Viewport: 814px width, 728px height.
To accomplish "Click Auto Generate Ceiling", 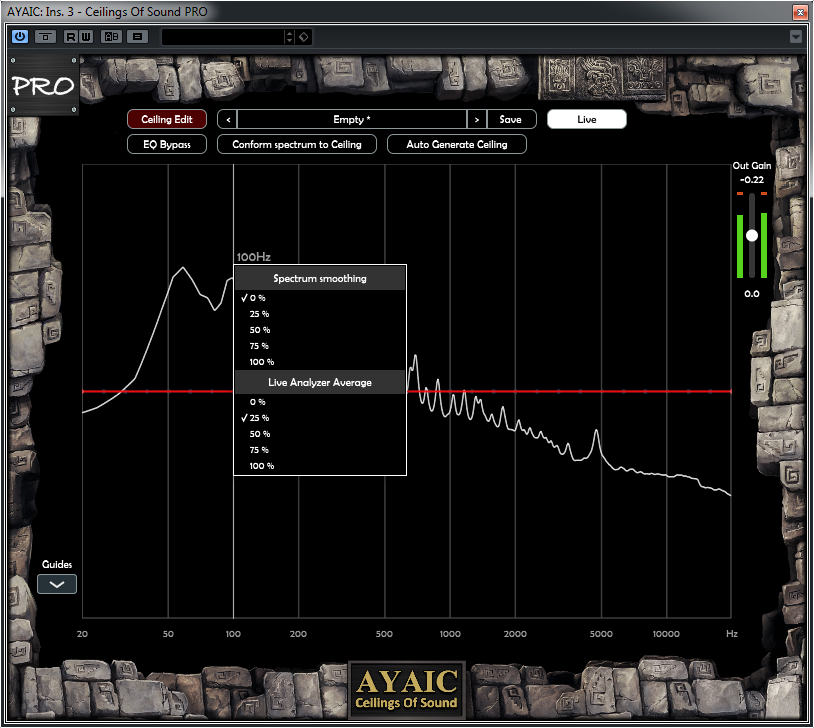I will (457, 144).
